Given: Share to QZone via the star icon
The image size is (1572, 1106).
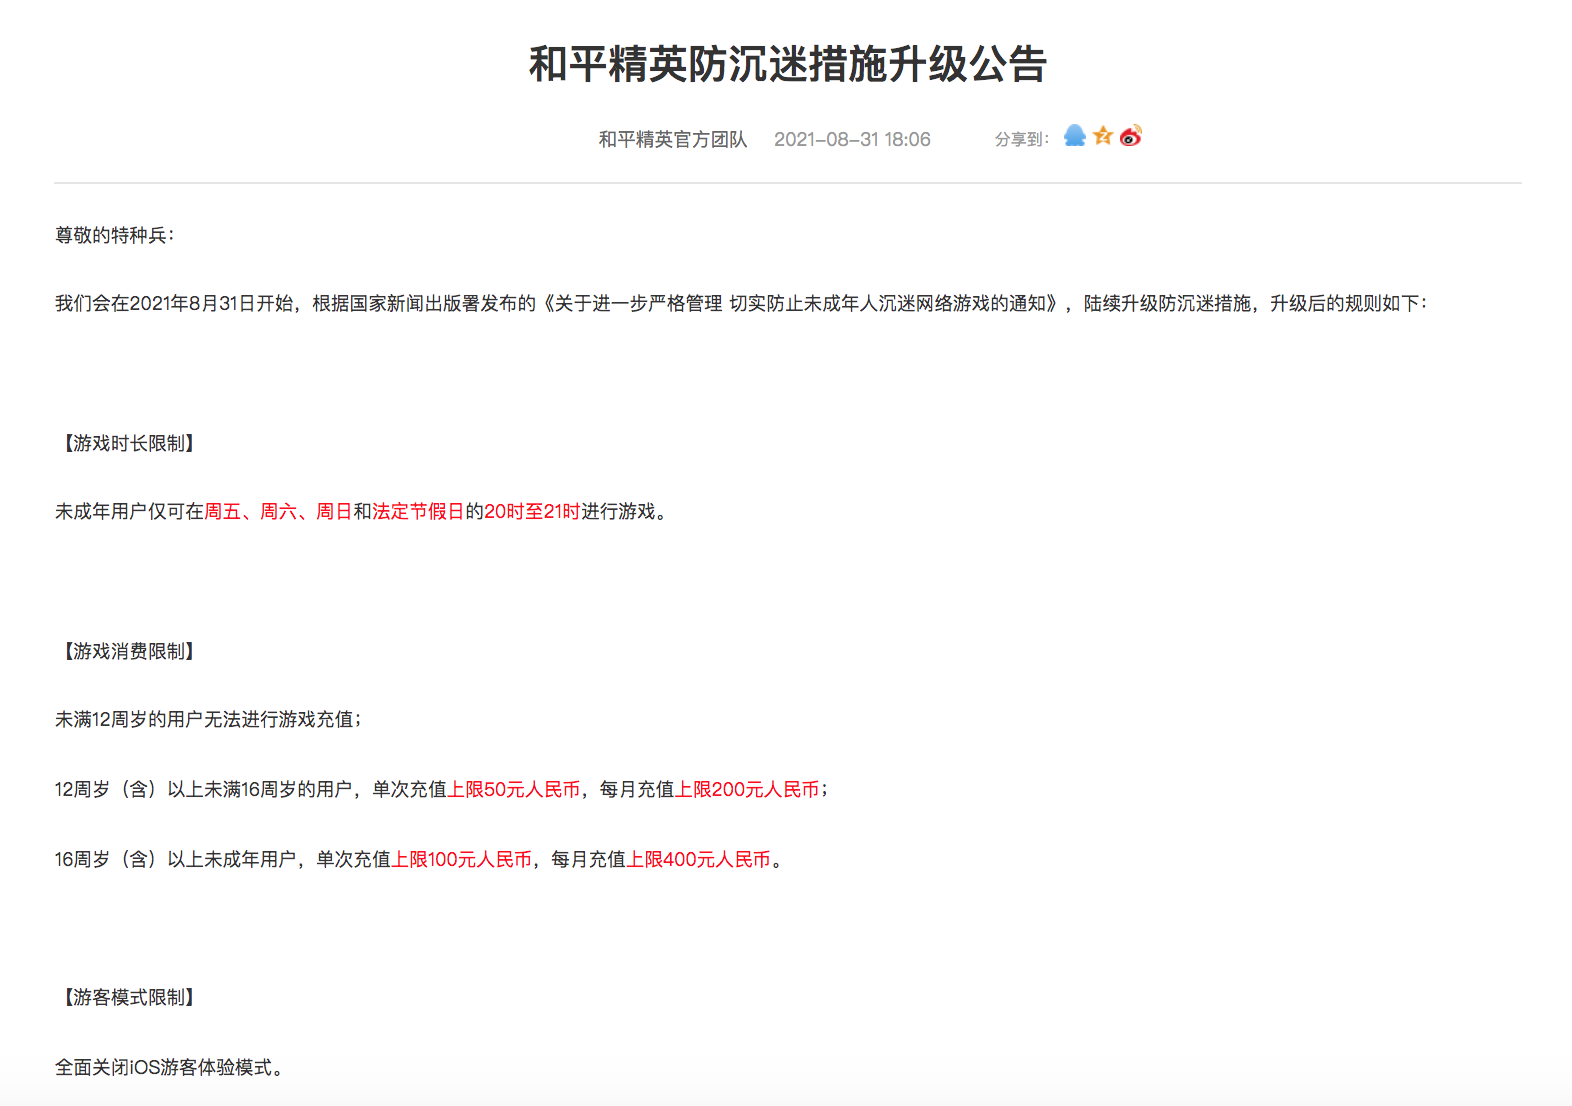Looking at the screenshot, I should click(x=1103, y=136).
